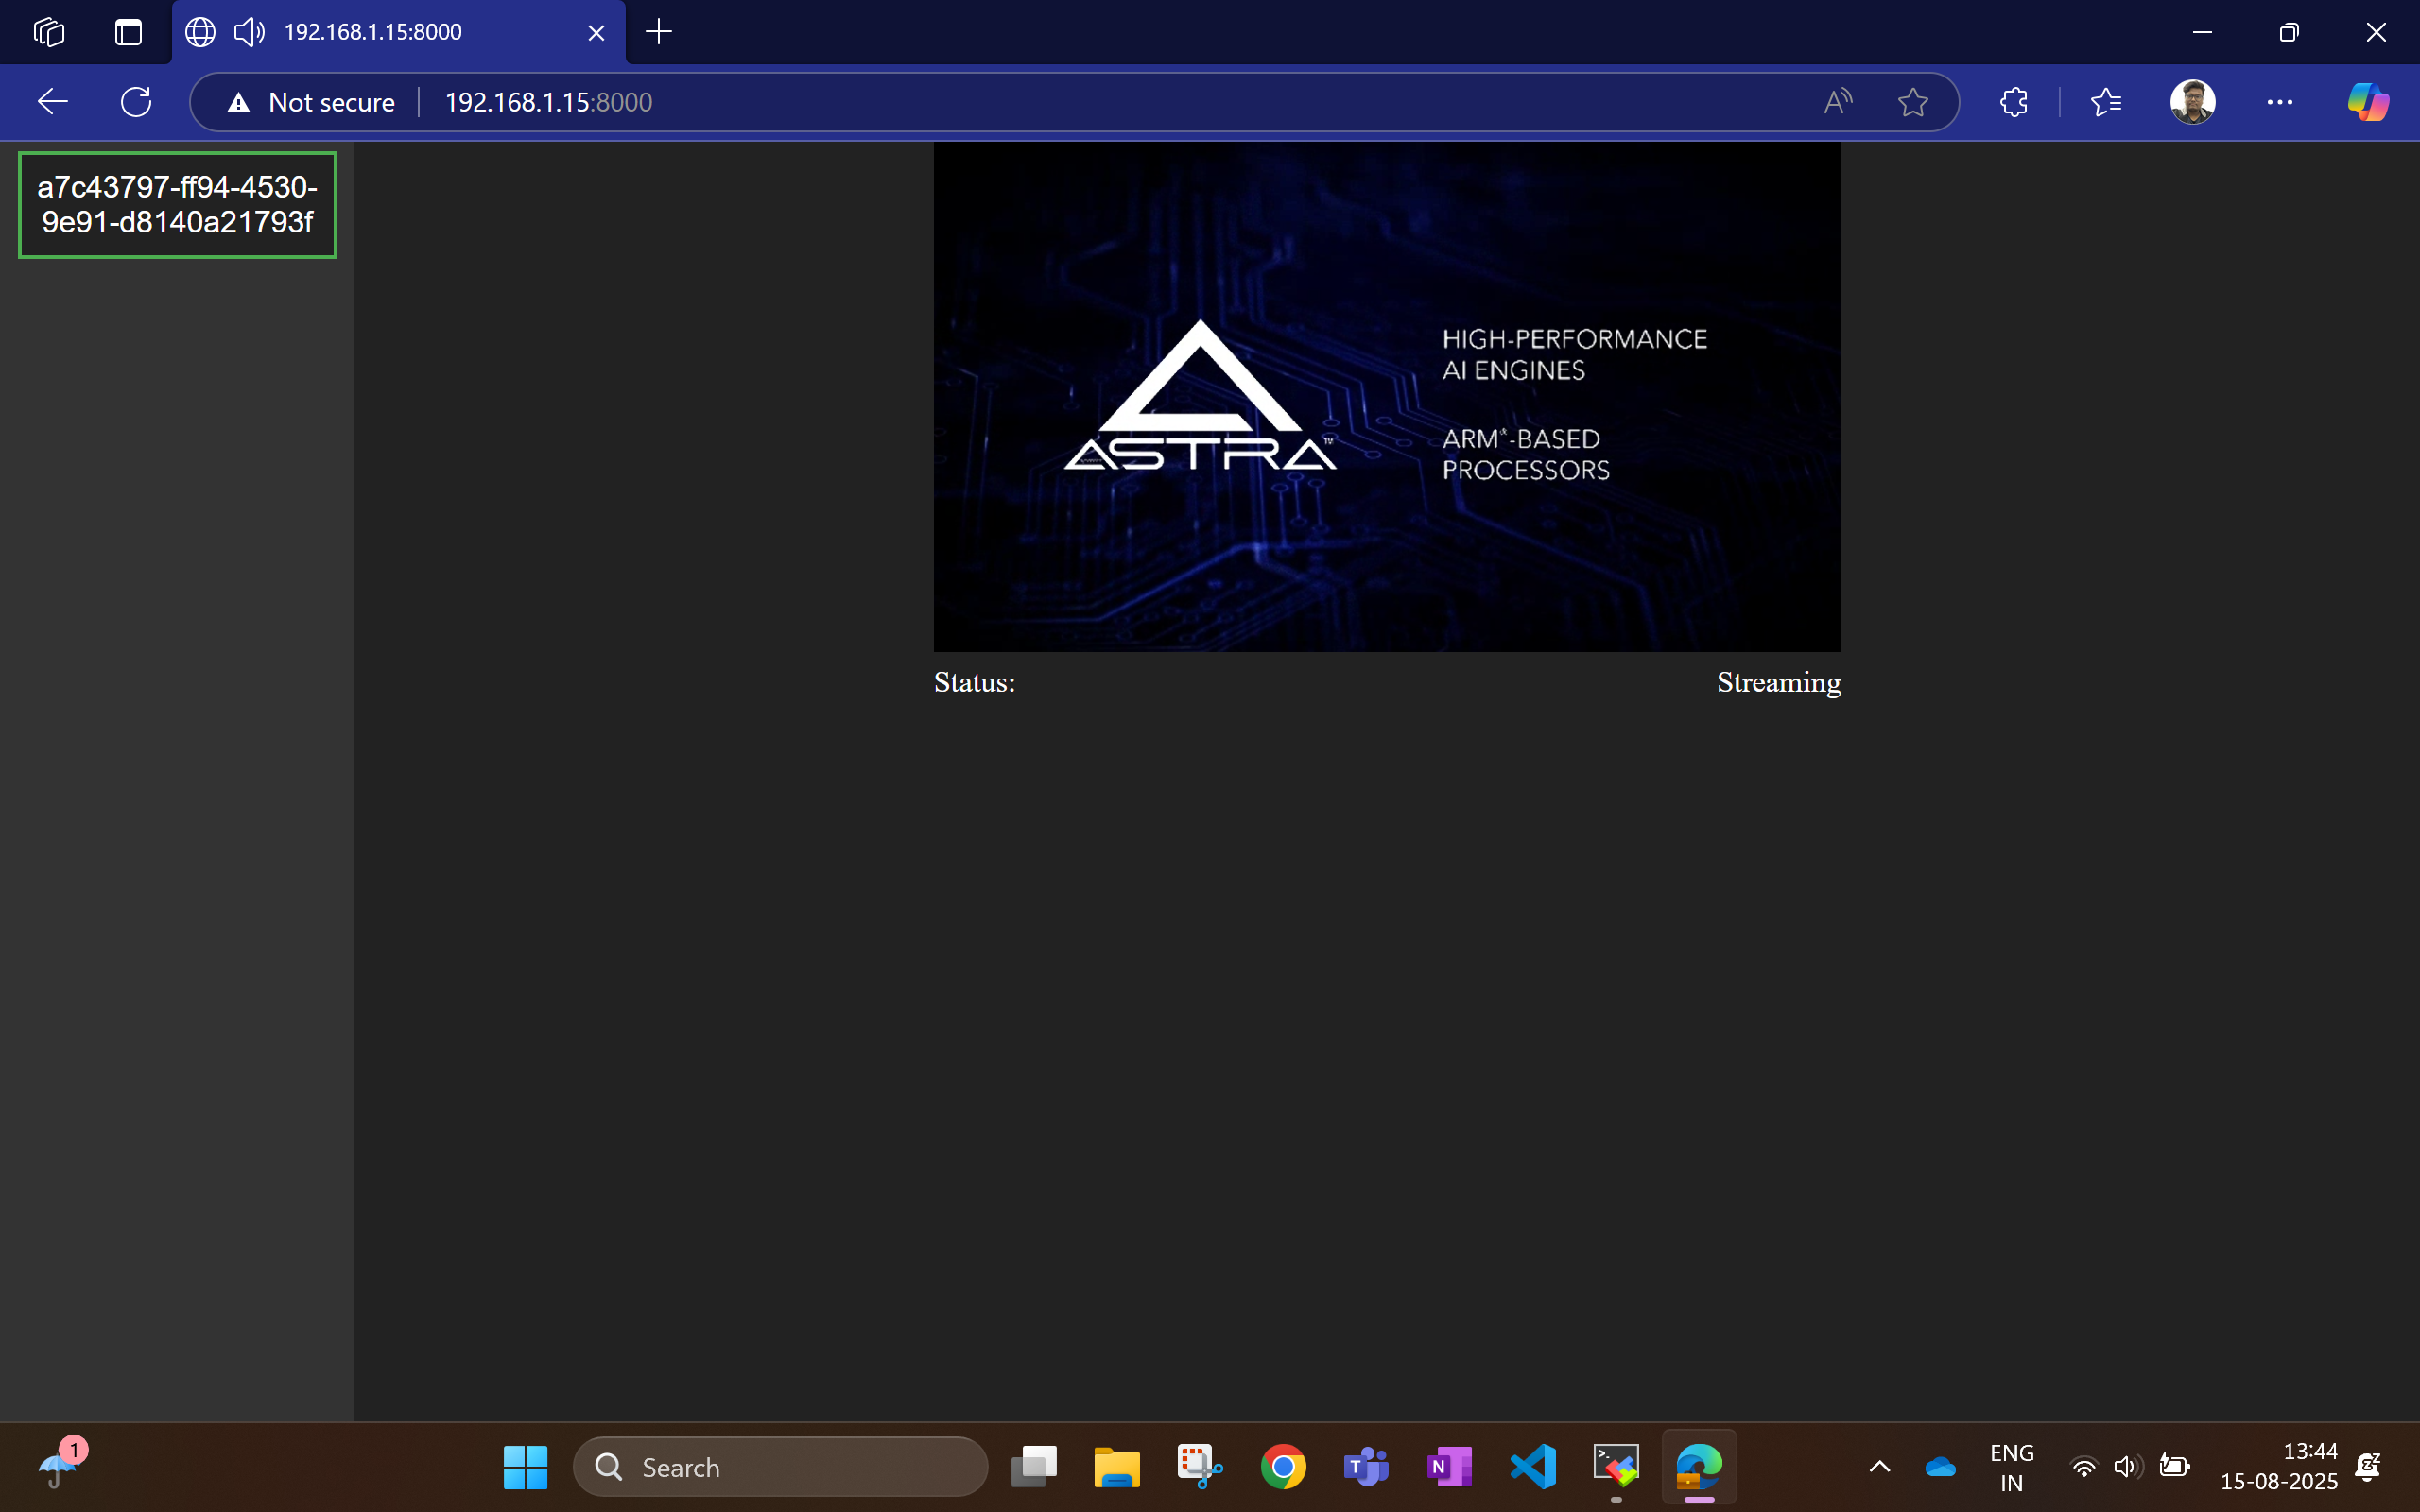Open Visual Studio Code from the taskbar
This screenshot has height=1512, width=2420.
1533,1466
